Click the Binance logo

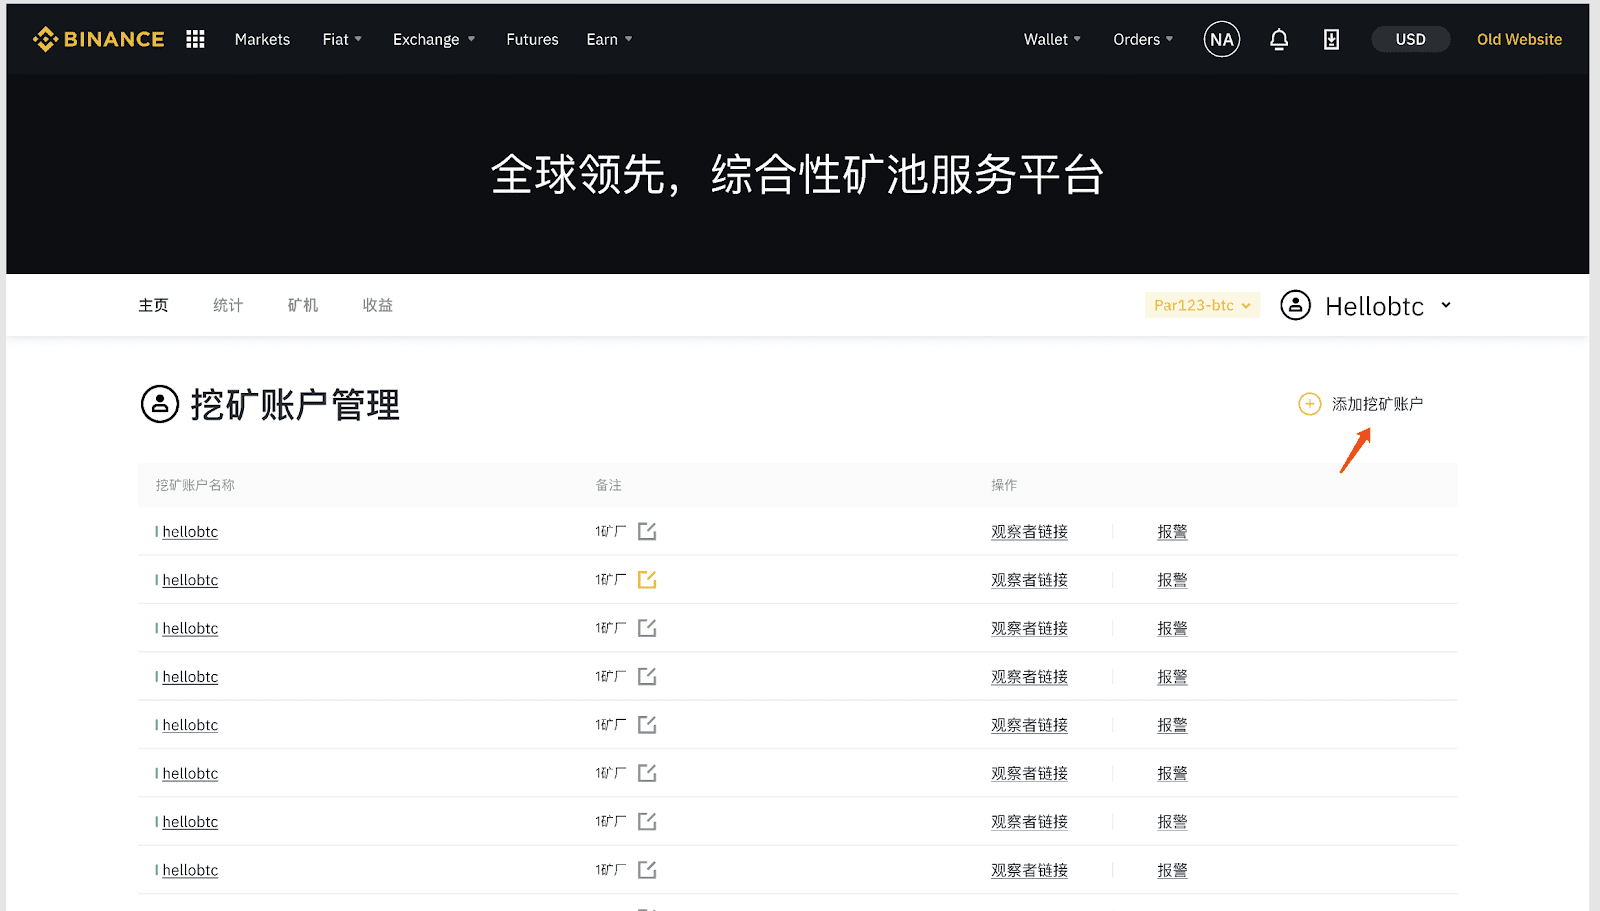97,39
